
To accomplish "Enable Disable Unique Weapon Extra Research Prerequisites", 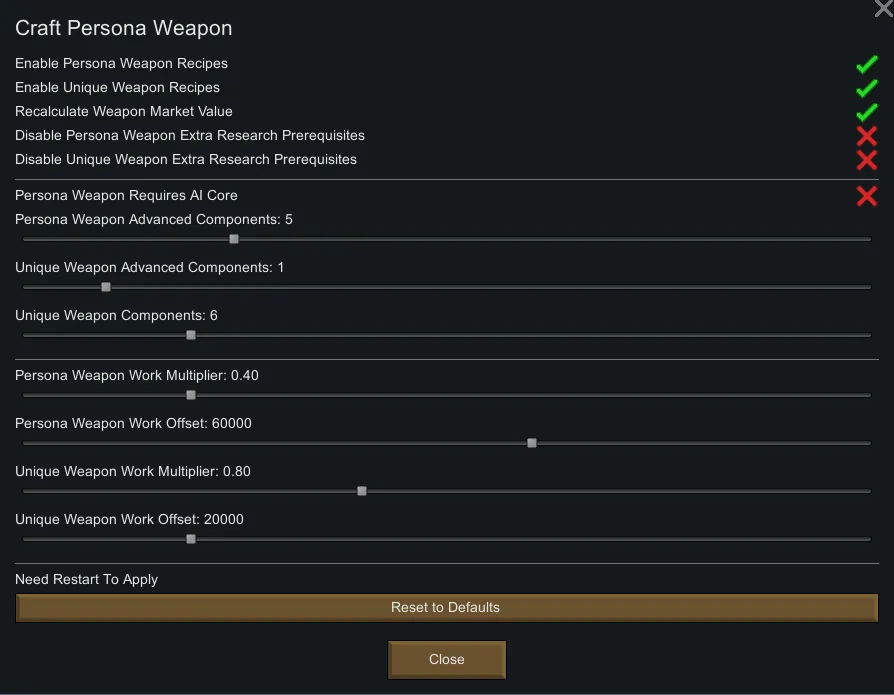I will coord(866,160).
